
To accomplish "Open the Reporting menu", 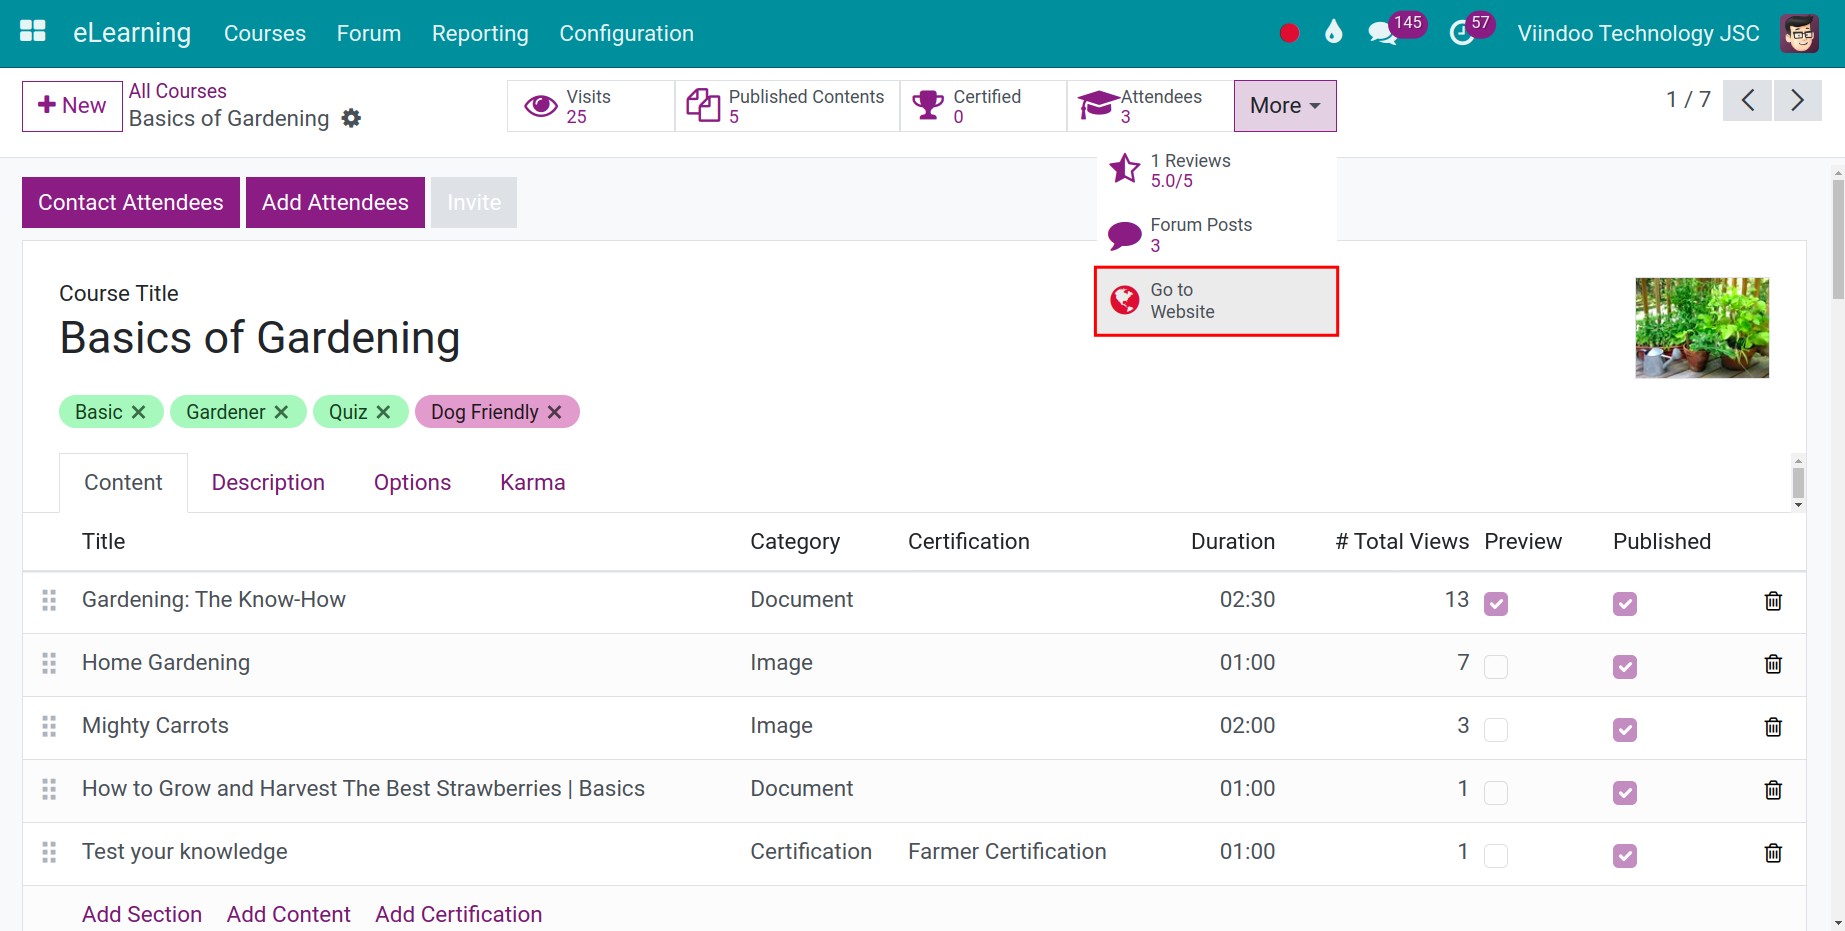I will point(480,33).
